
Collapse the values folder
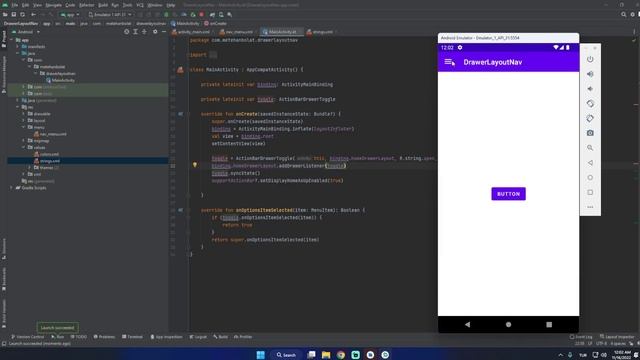coord(24,147)
